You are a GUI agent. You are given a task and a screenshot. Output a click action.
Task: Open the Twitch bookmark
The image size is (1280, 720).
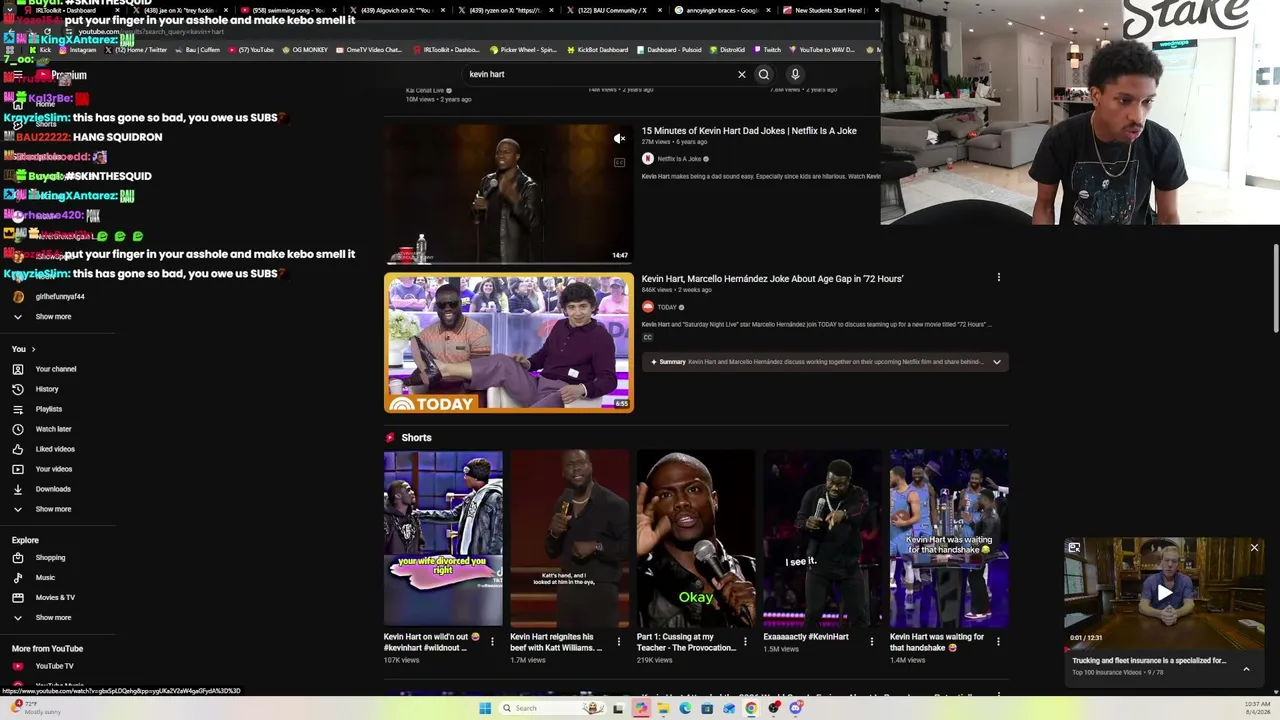pos(768,50)
